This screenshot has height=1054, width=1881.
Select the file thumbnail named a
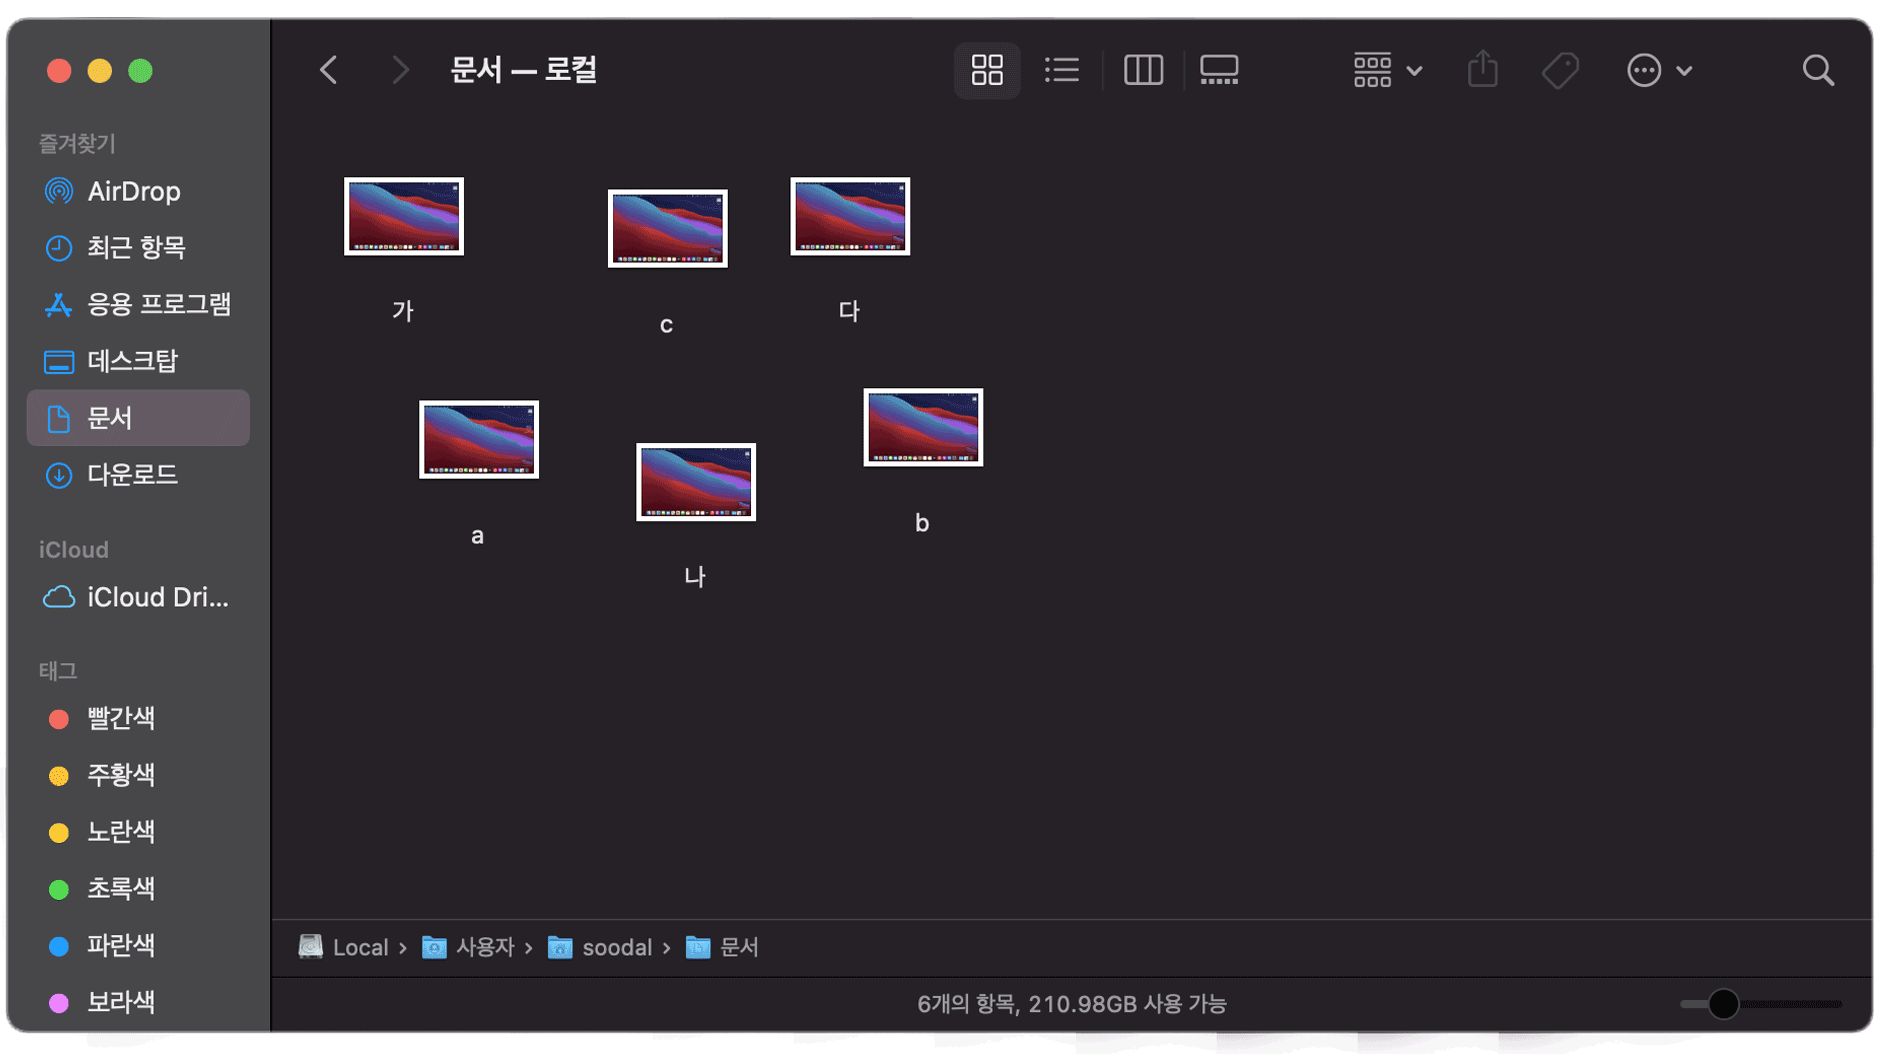pos(479,440)
